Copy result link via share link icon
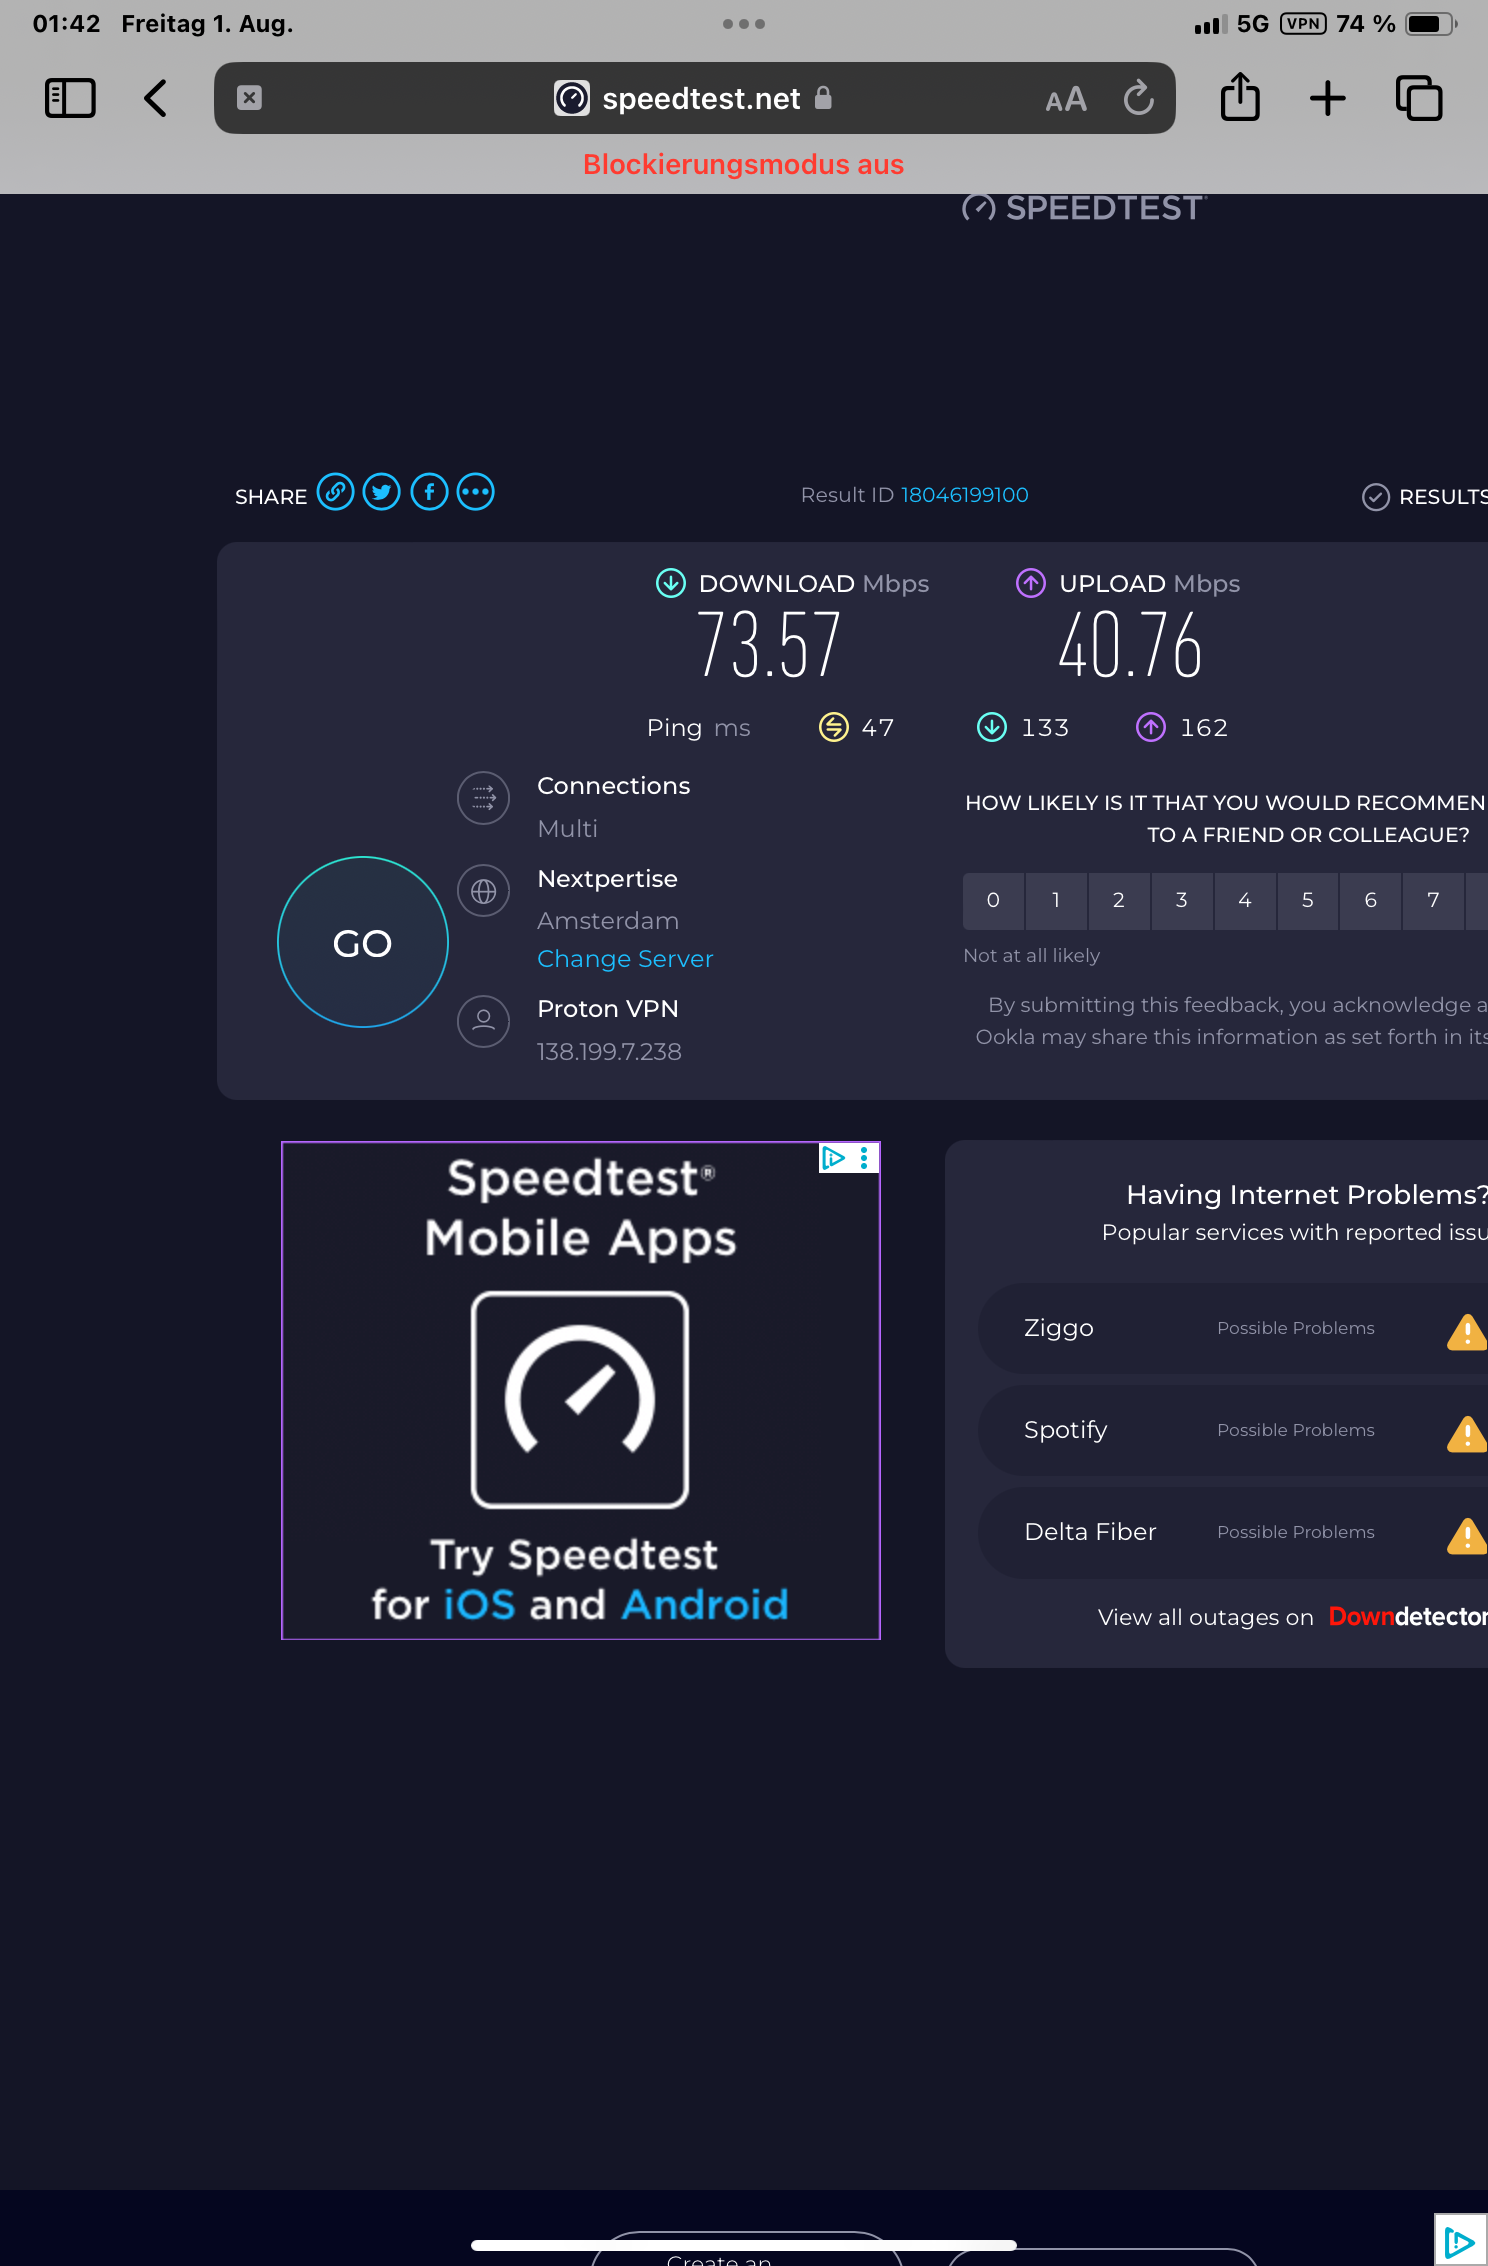Screen dimensions: 1488x2266 pos(336,492)
